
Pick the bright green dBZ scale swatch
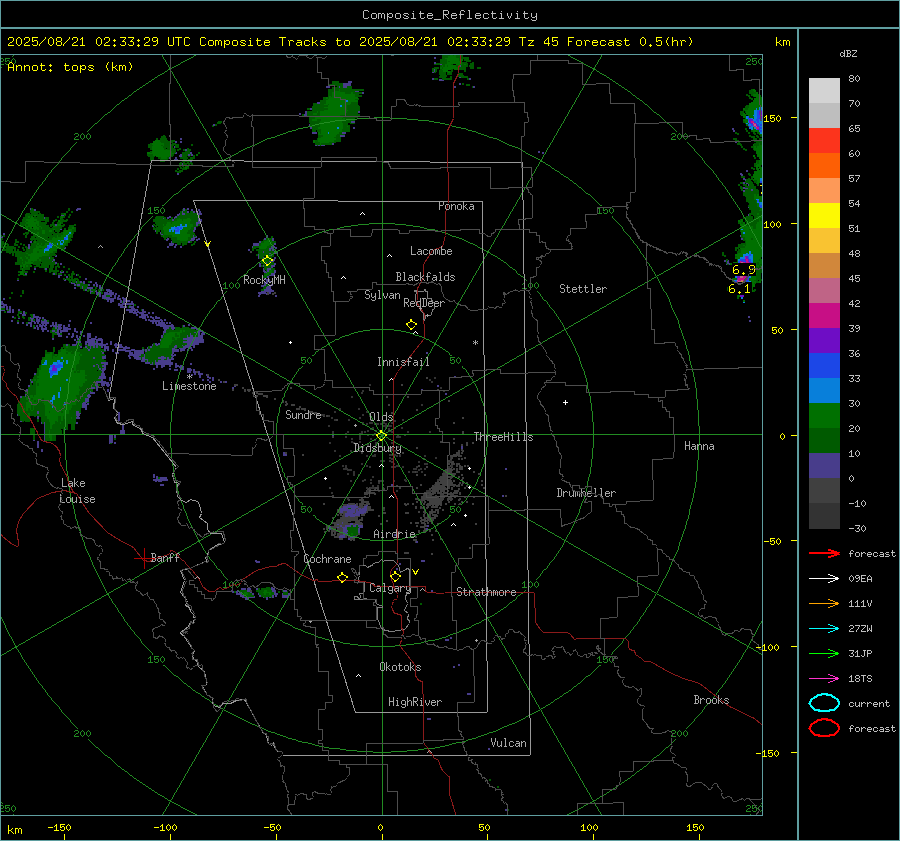tap(824, 415)
